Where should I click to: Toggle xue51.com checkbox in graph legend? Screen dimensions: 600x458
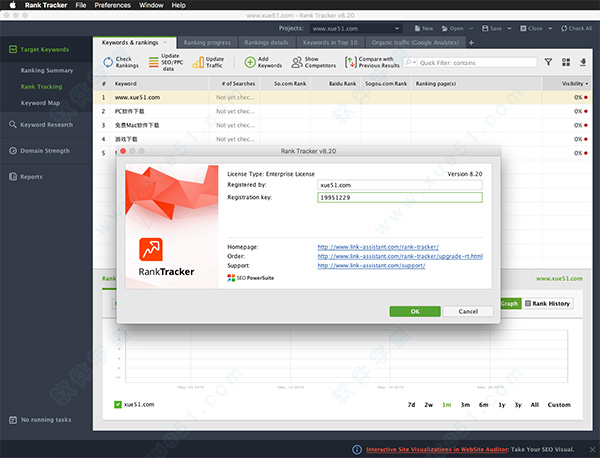(x=118, y=404)
